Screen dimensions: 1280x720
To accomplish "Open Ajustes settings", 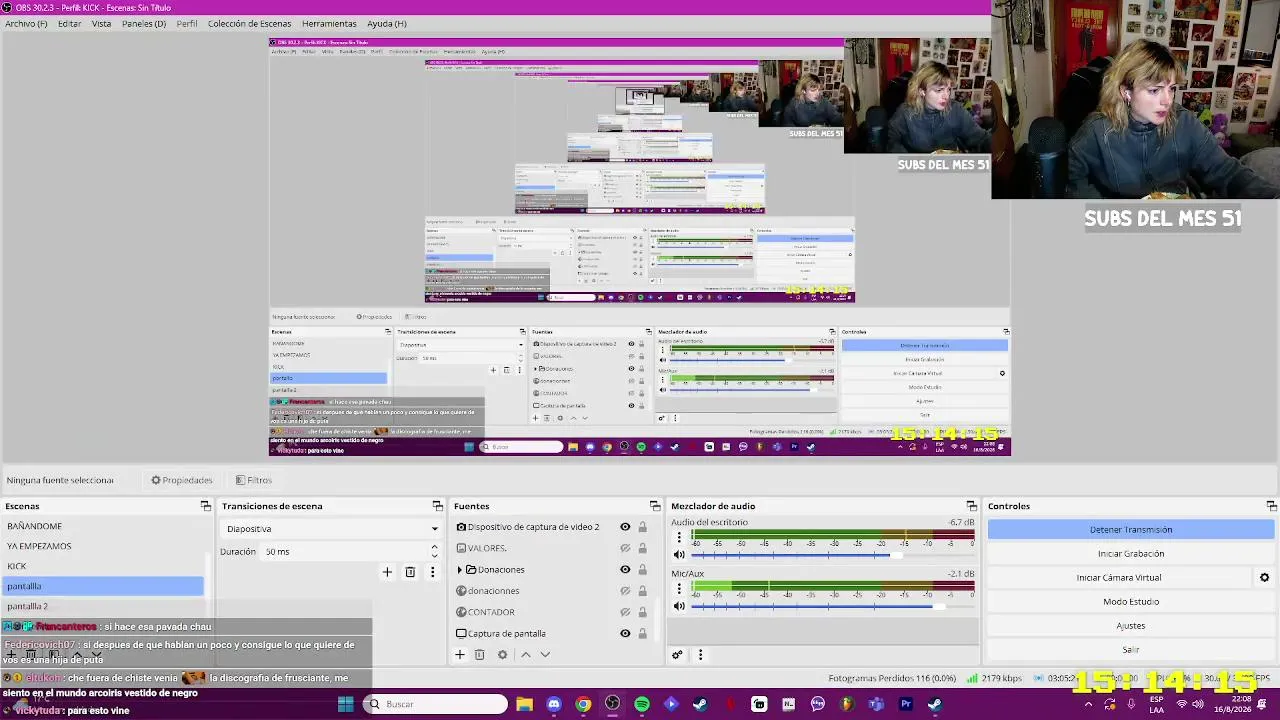I will click(1131, 626).
